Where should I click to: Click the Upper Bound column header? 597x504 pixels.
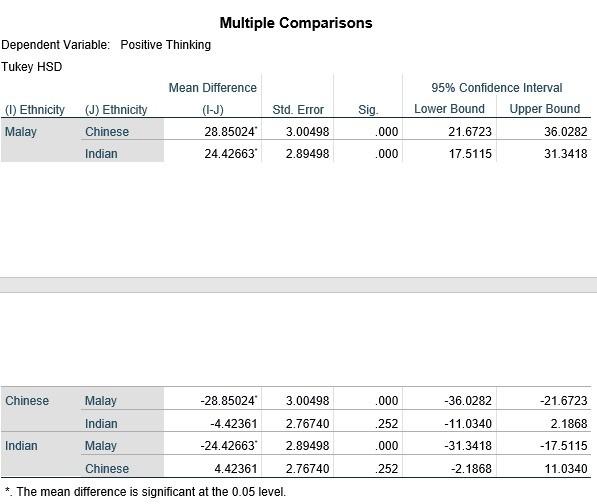pos(544,109)
